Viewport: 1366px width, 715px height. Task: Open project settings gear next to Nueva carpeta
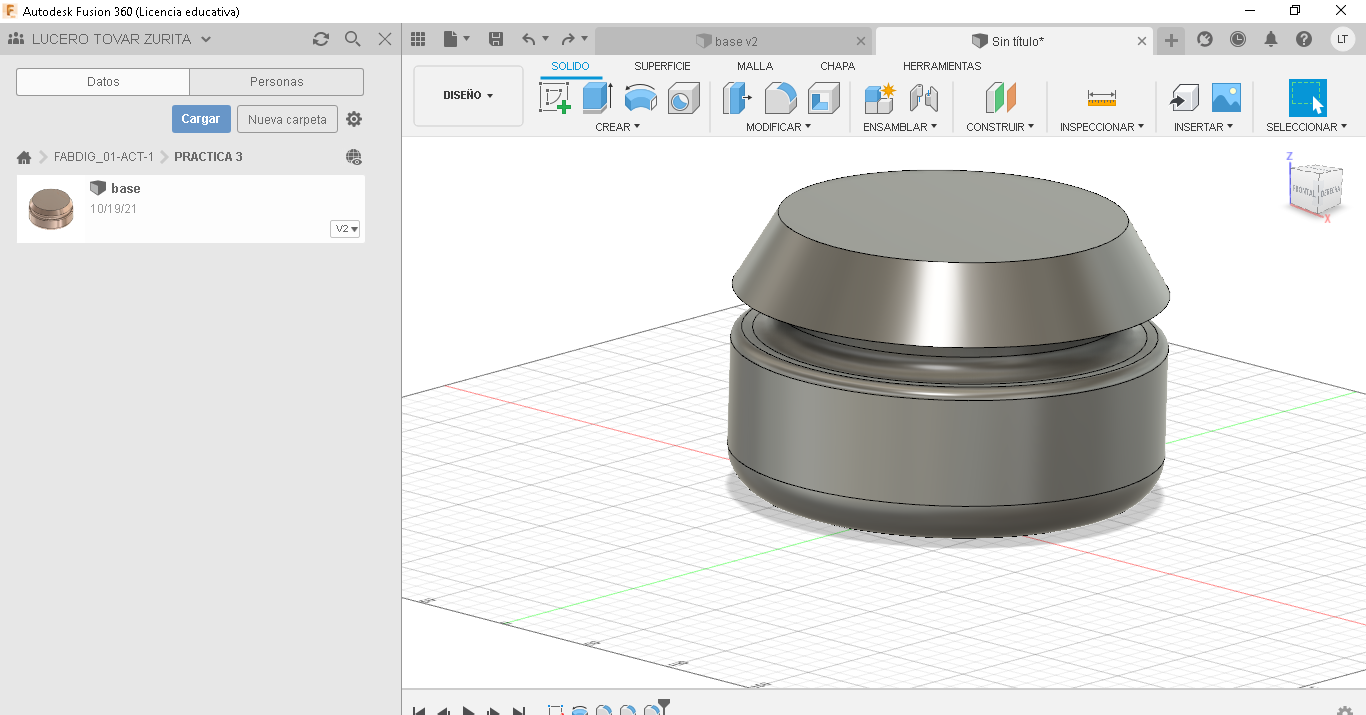point(354,119)
